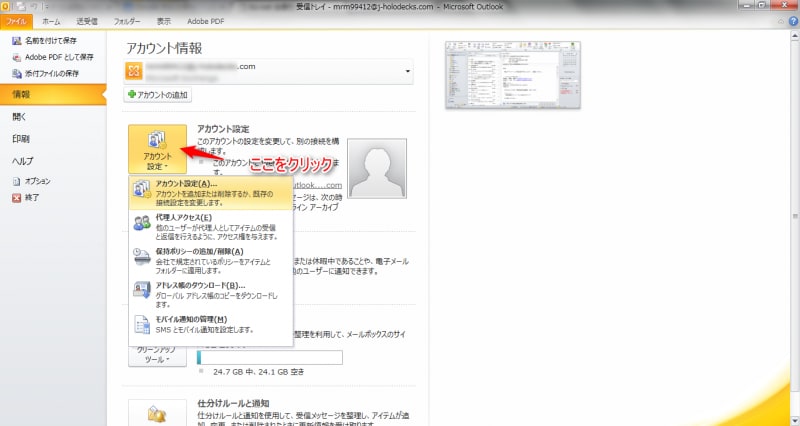
Task: Expand the account selector dropdown
Action: coord(408,71)
